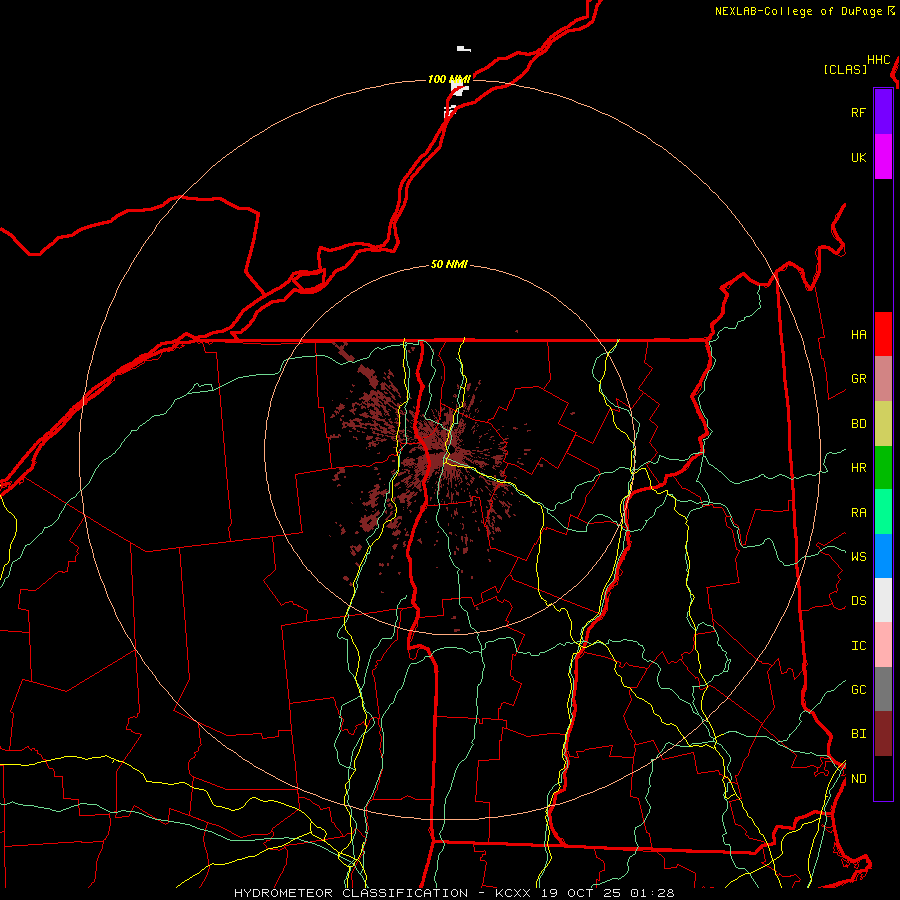Click the '50 NMI' range ring label
Image resolution: width=900 pixels, height=900 pixels.
(449, 264)
